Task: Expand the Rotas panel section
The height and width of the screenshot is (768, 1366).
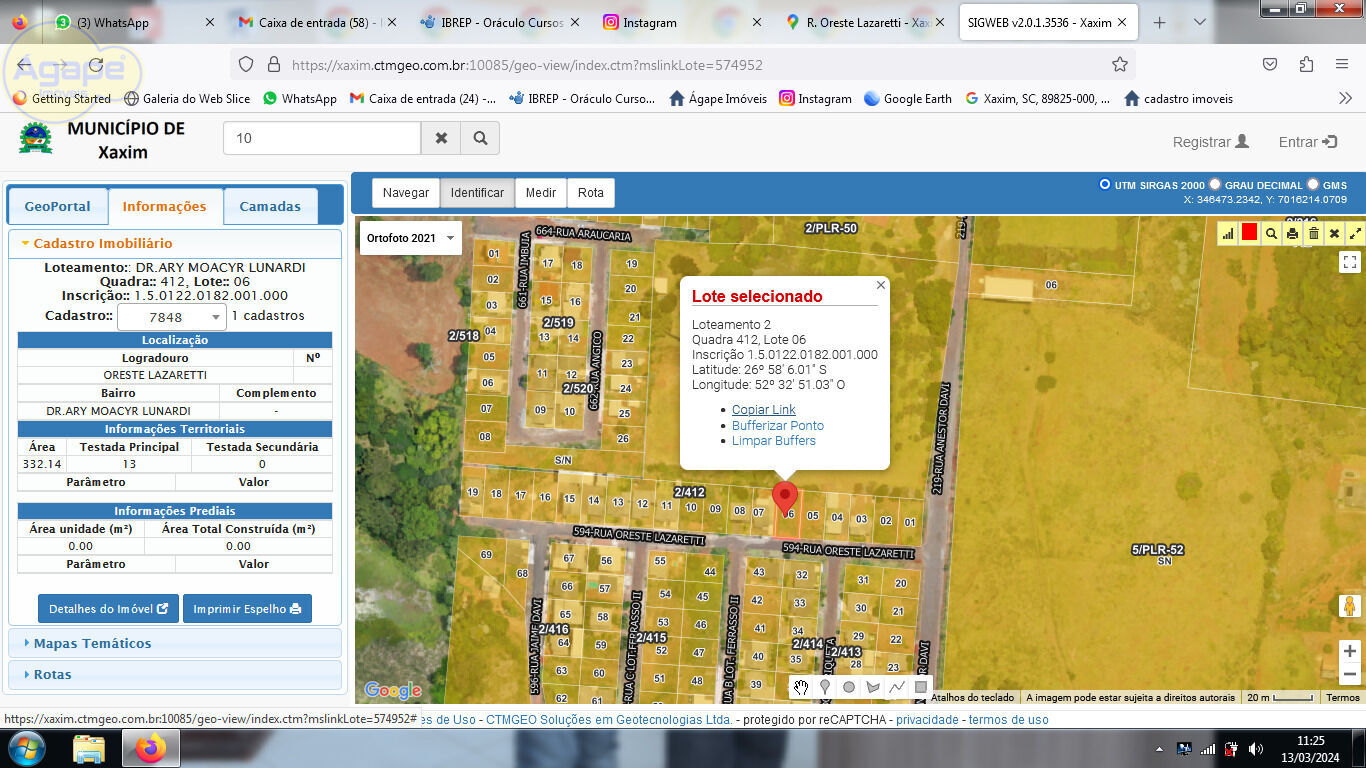Action: [52, 674]
